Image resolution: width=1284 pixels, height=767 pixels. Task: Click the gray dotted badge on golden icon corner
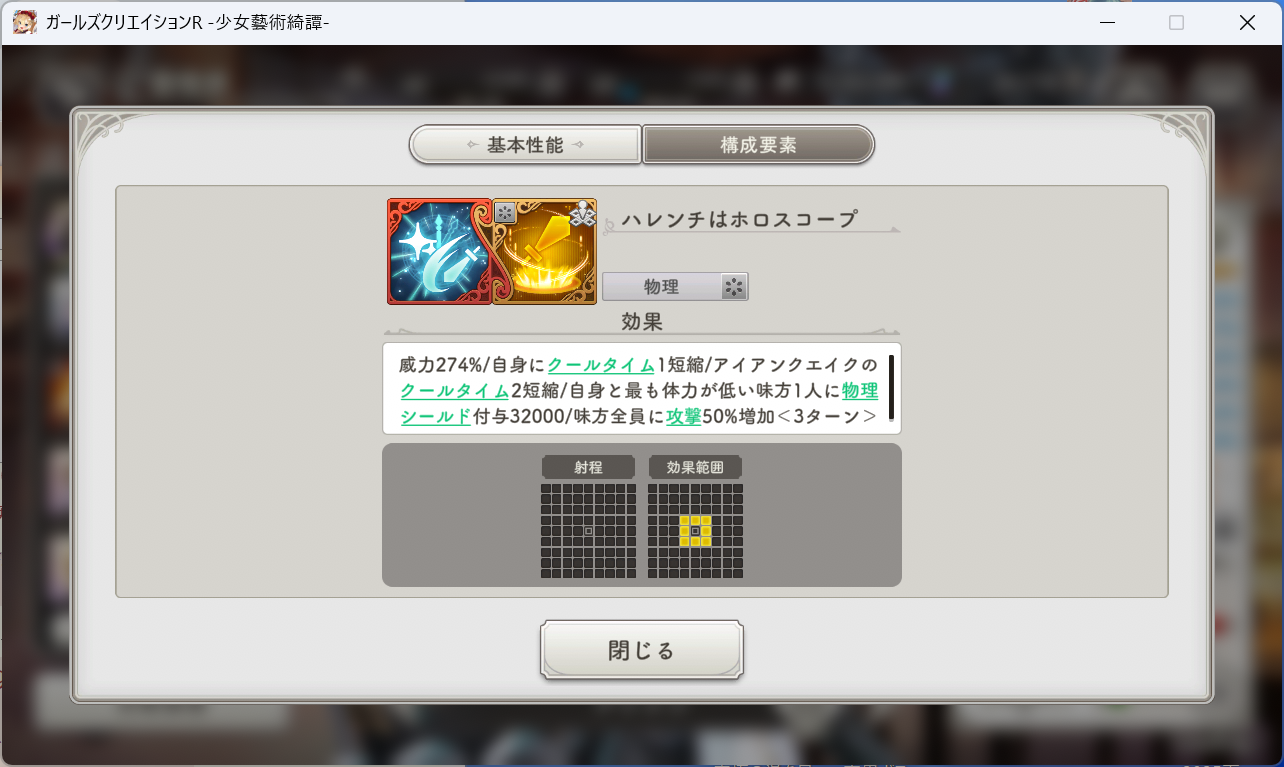click(505, 212)
